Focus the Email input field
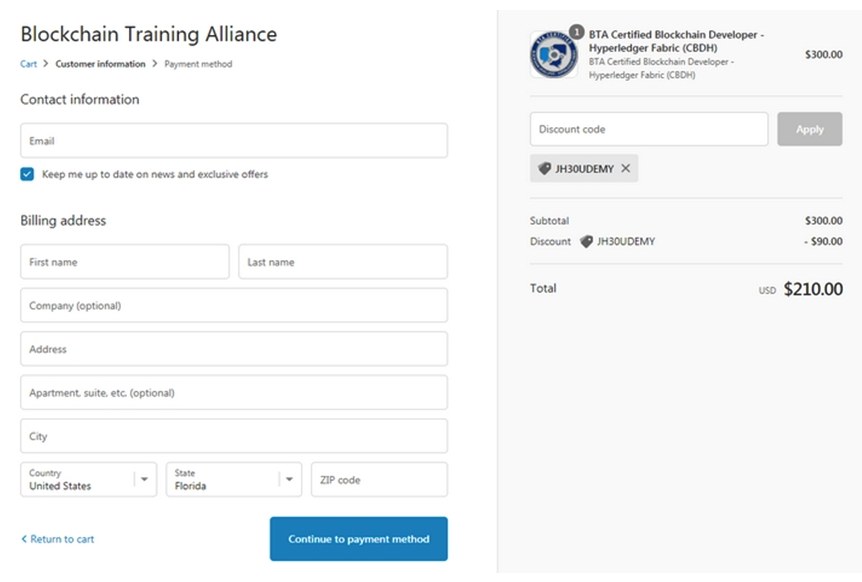The height and width of the screenshot is (582, 862). [234, 141]
